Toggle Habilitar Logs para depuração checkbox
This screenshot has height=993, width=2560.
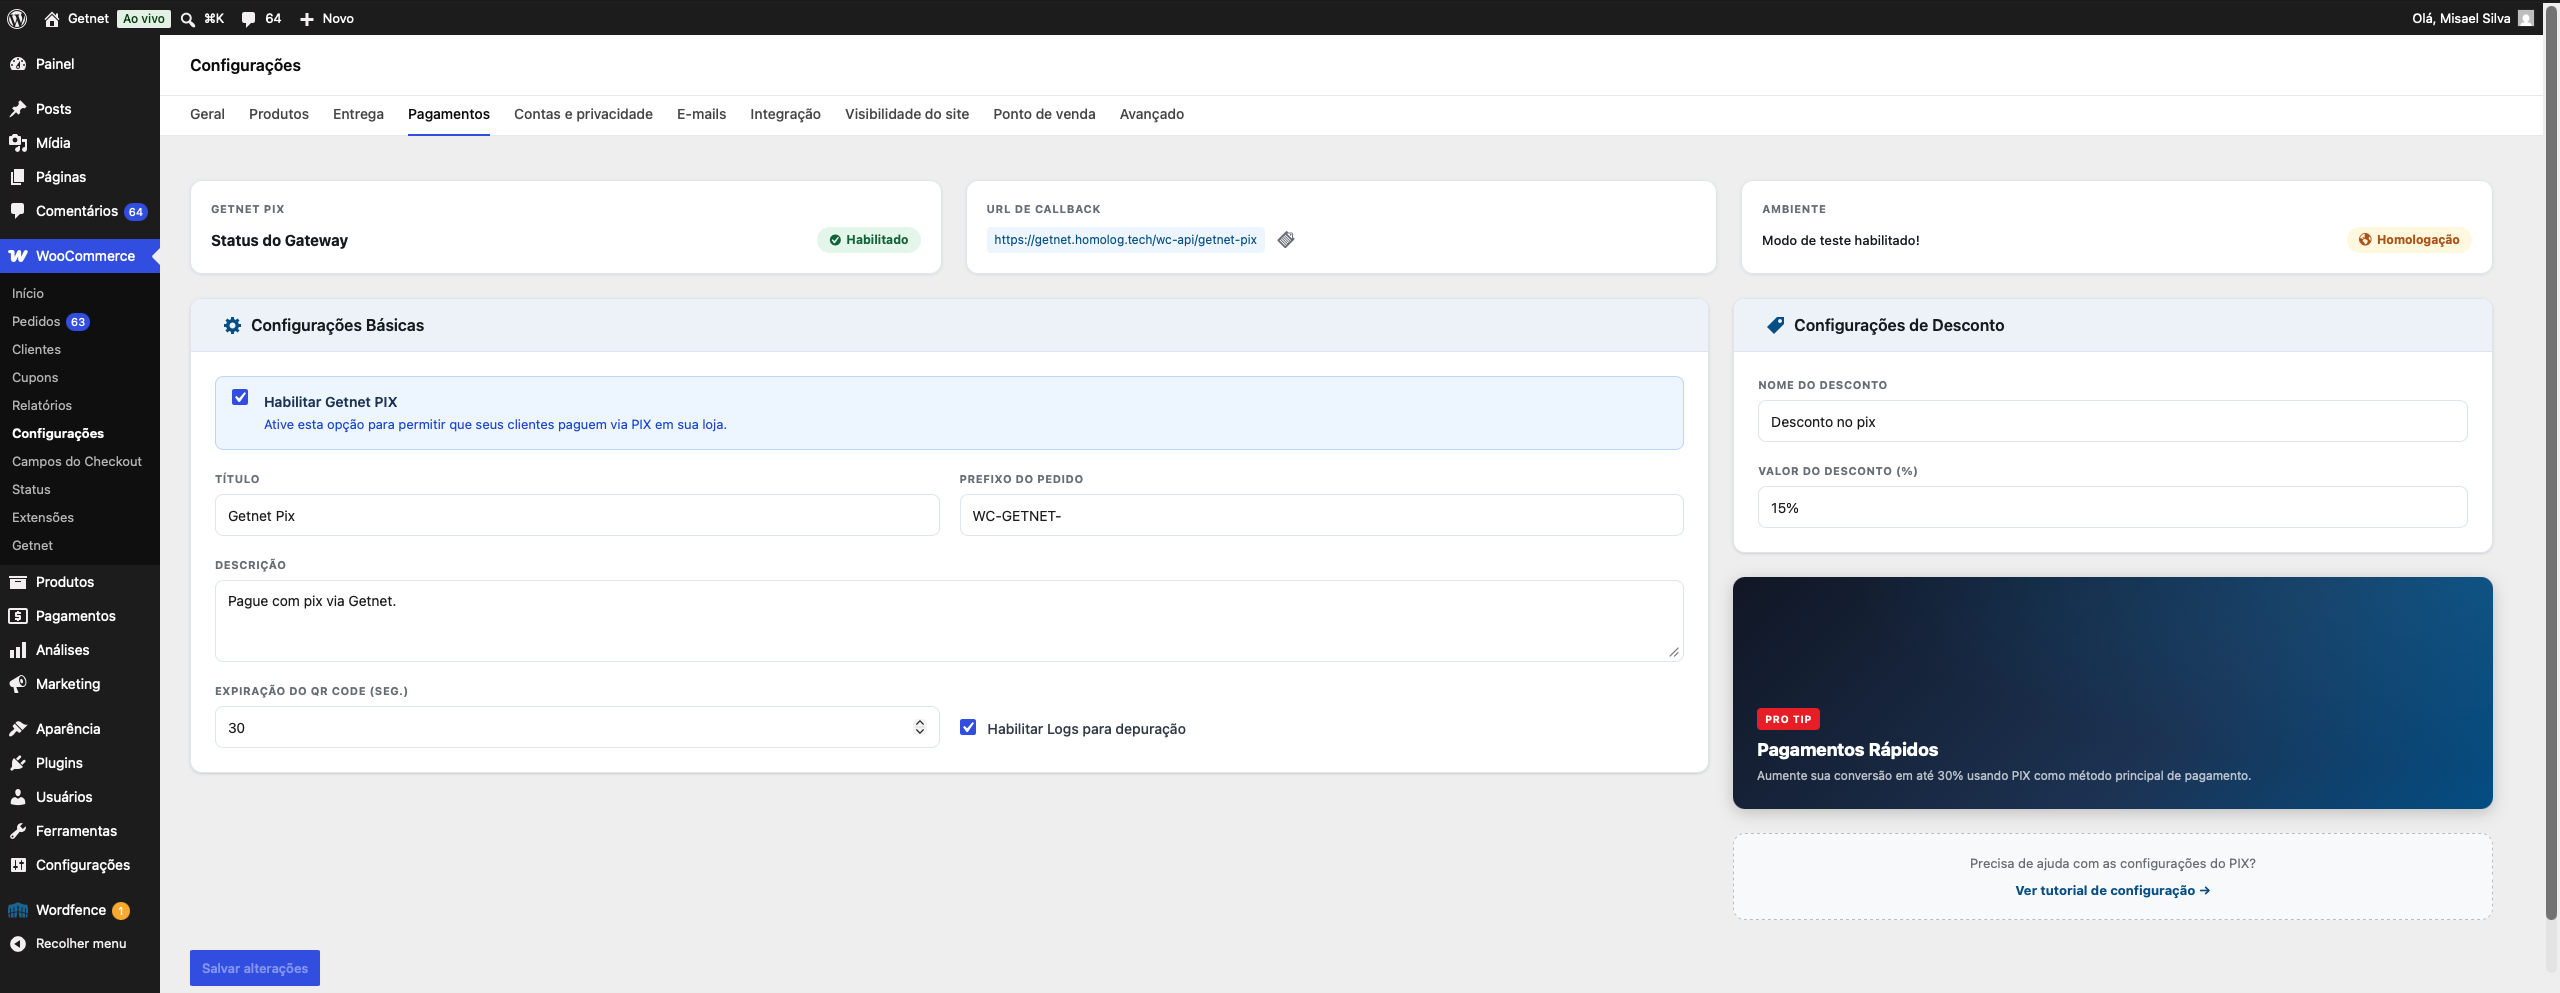coord(968,727)
